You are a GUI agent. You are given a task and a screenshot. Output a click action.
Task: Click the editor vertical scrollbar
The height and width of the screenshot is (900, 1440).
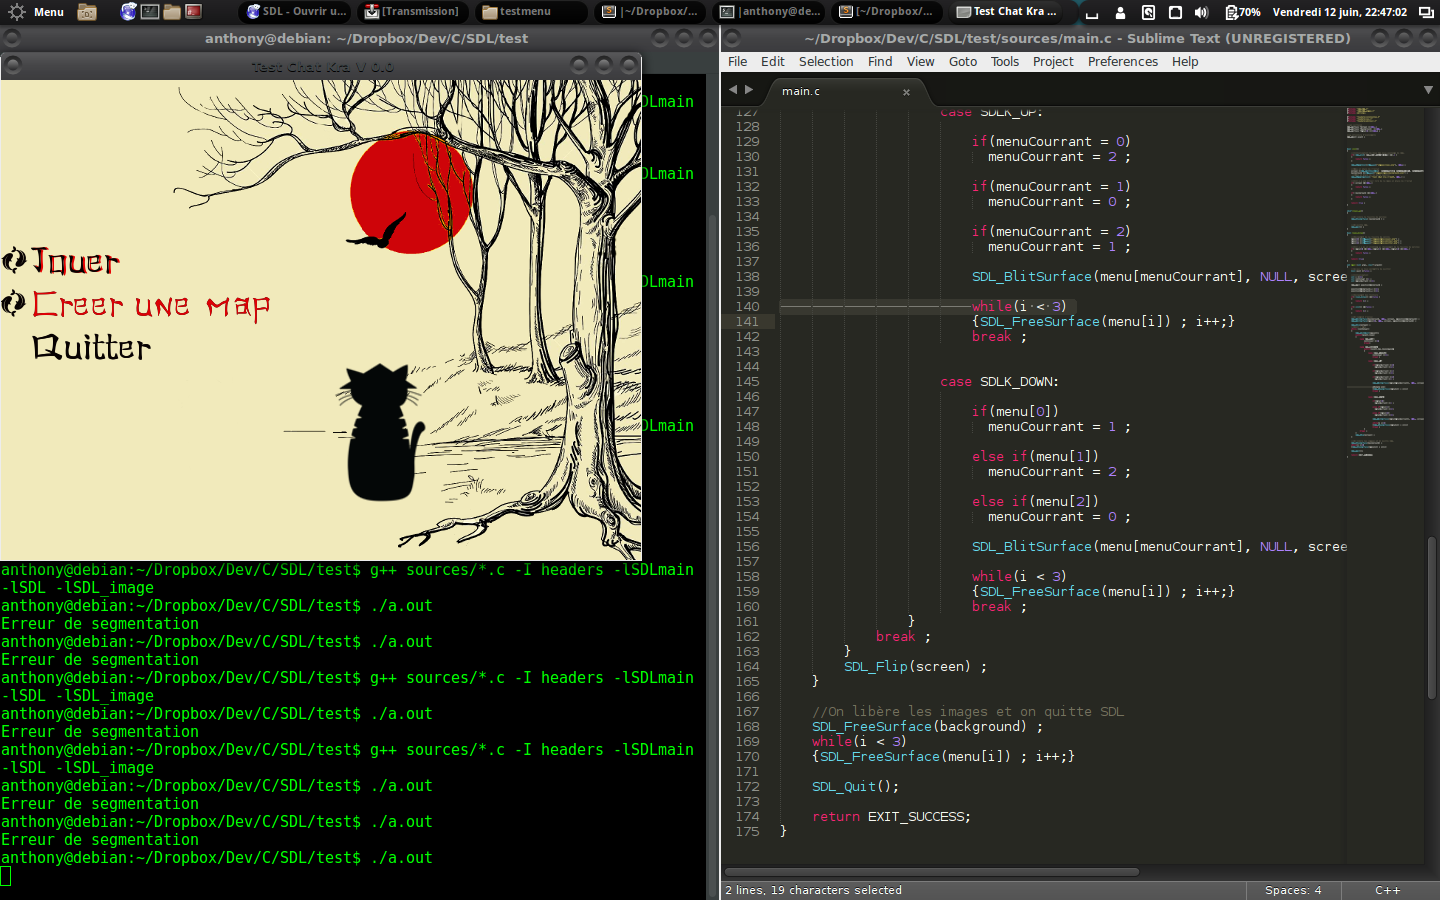coord(1432,617)
